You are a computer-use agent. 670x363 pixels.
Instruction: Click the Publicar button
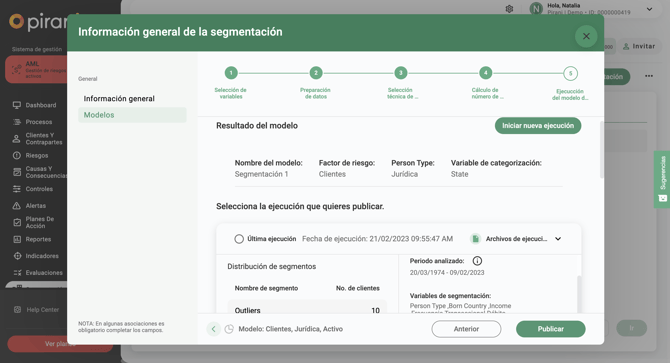pos(550,329)
